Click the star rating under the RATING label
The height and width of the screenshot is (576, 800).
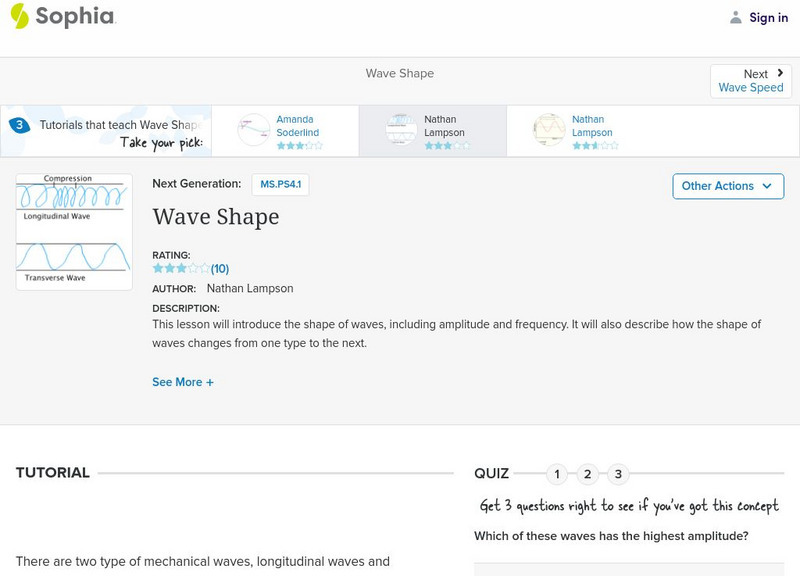click(x=181, y=268)
